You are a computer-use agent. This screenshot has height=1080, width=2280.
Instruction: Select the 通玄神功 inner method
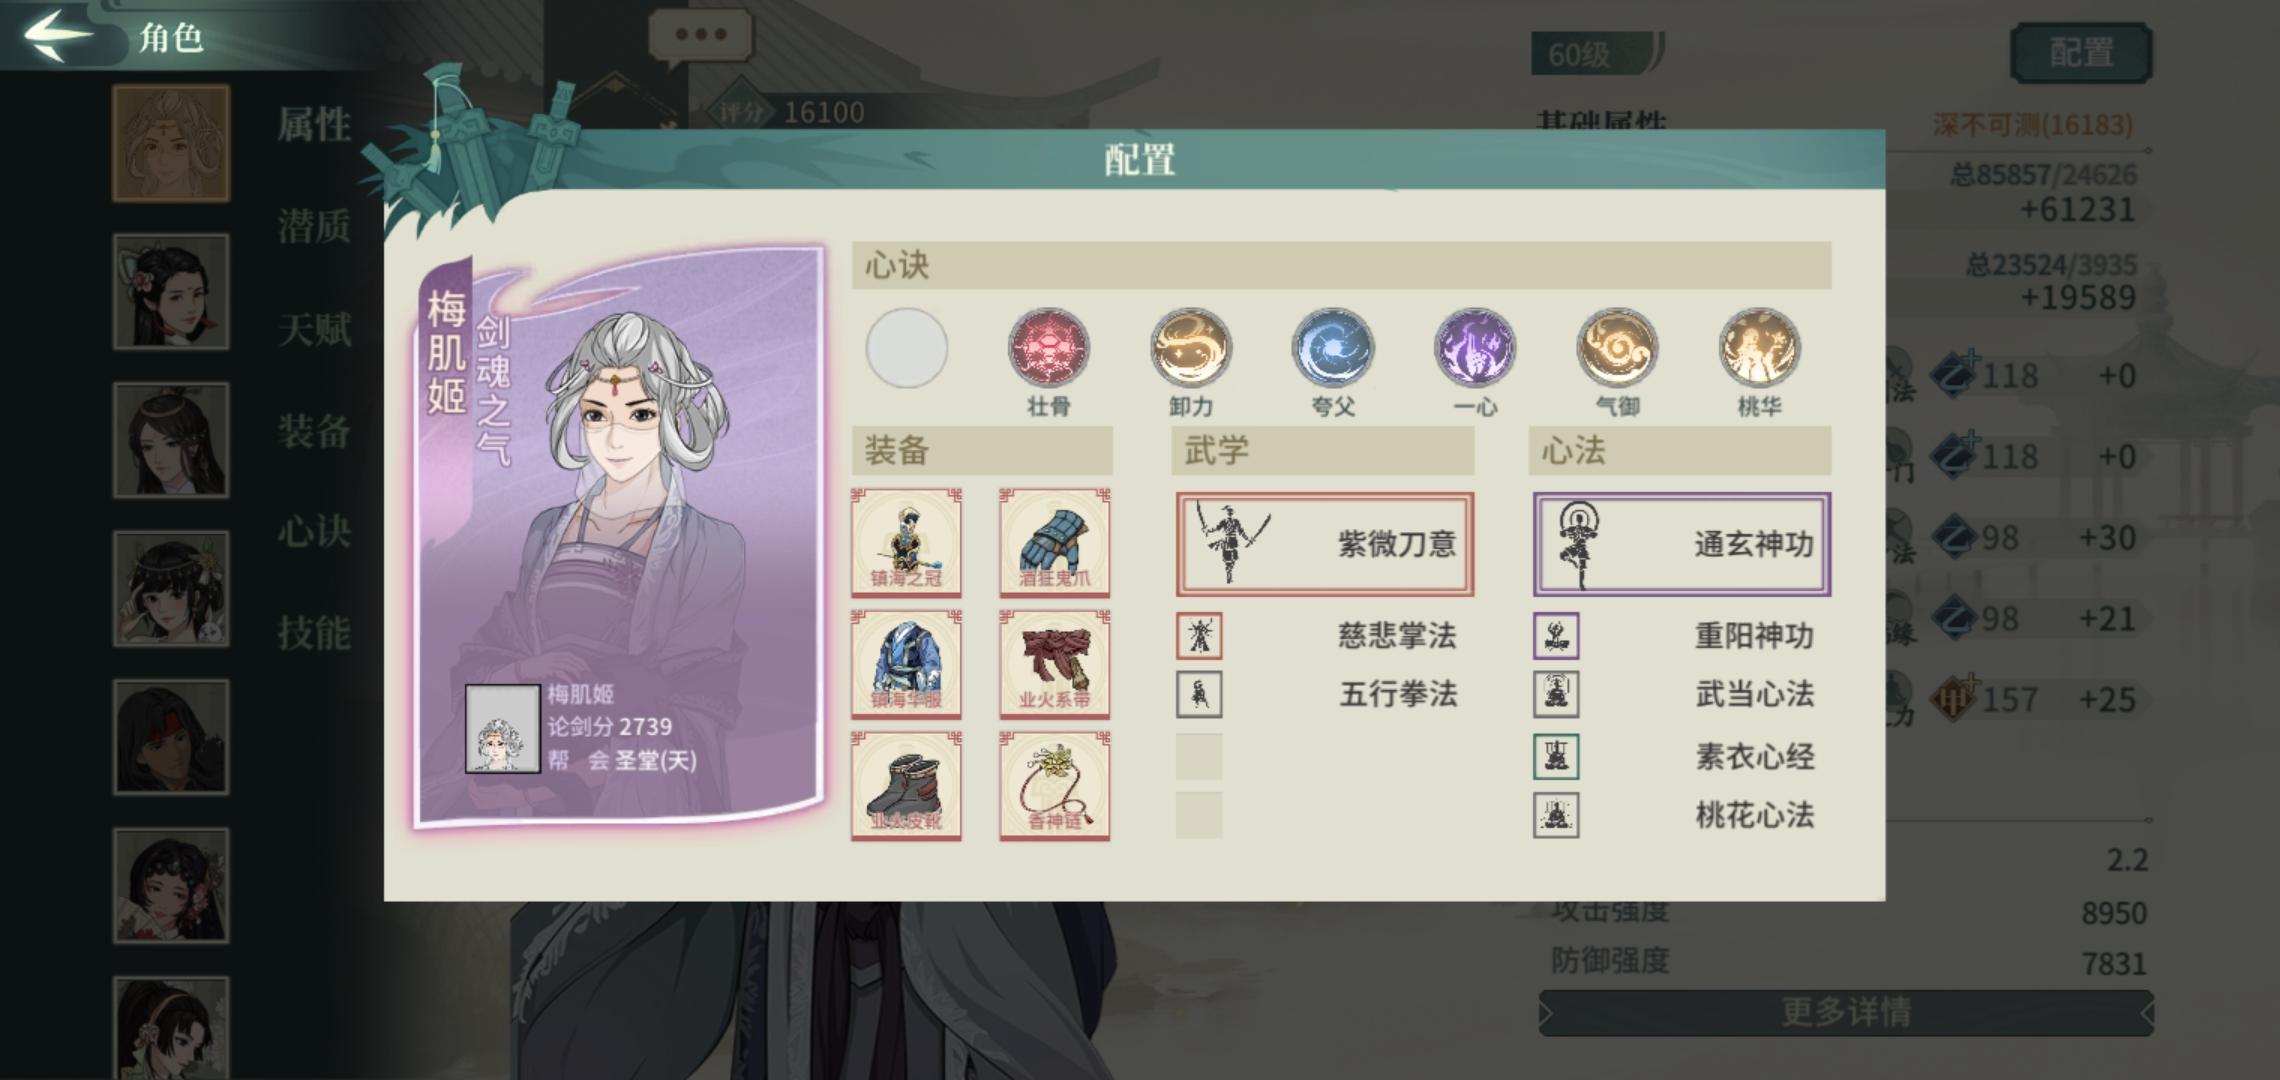coord(1682,544)
